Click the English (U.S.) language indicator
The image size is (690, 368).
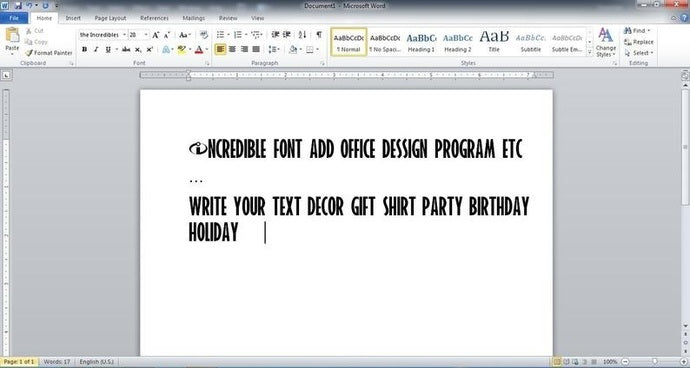tap(96, 362)
